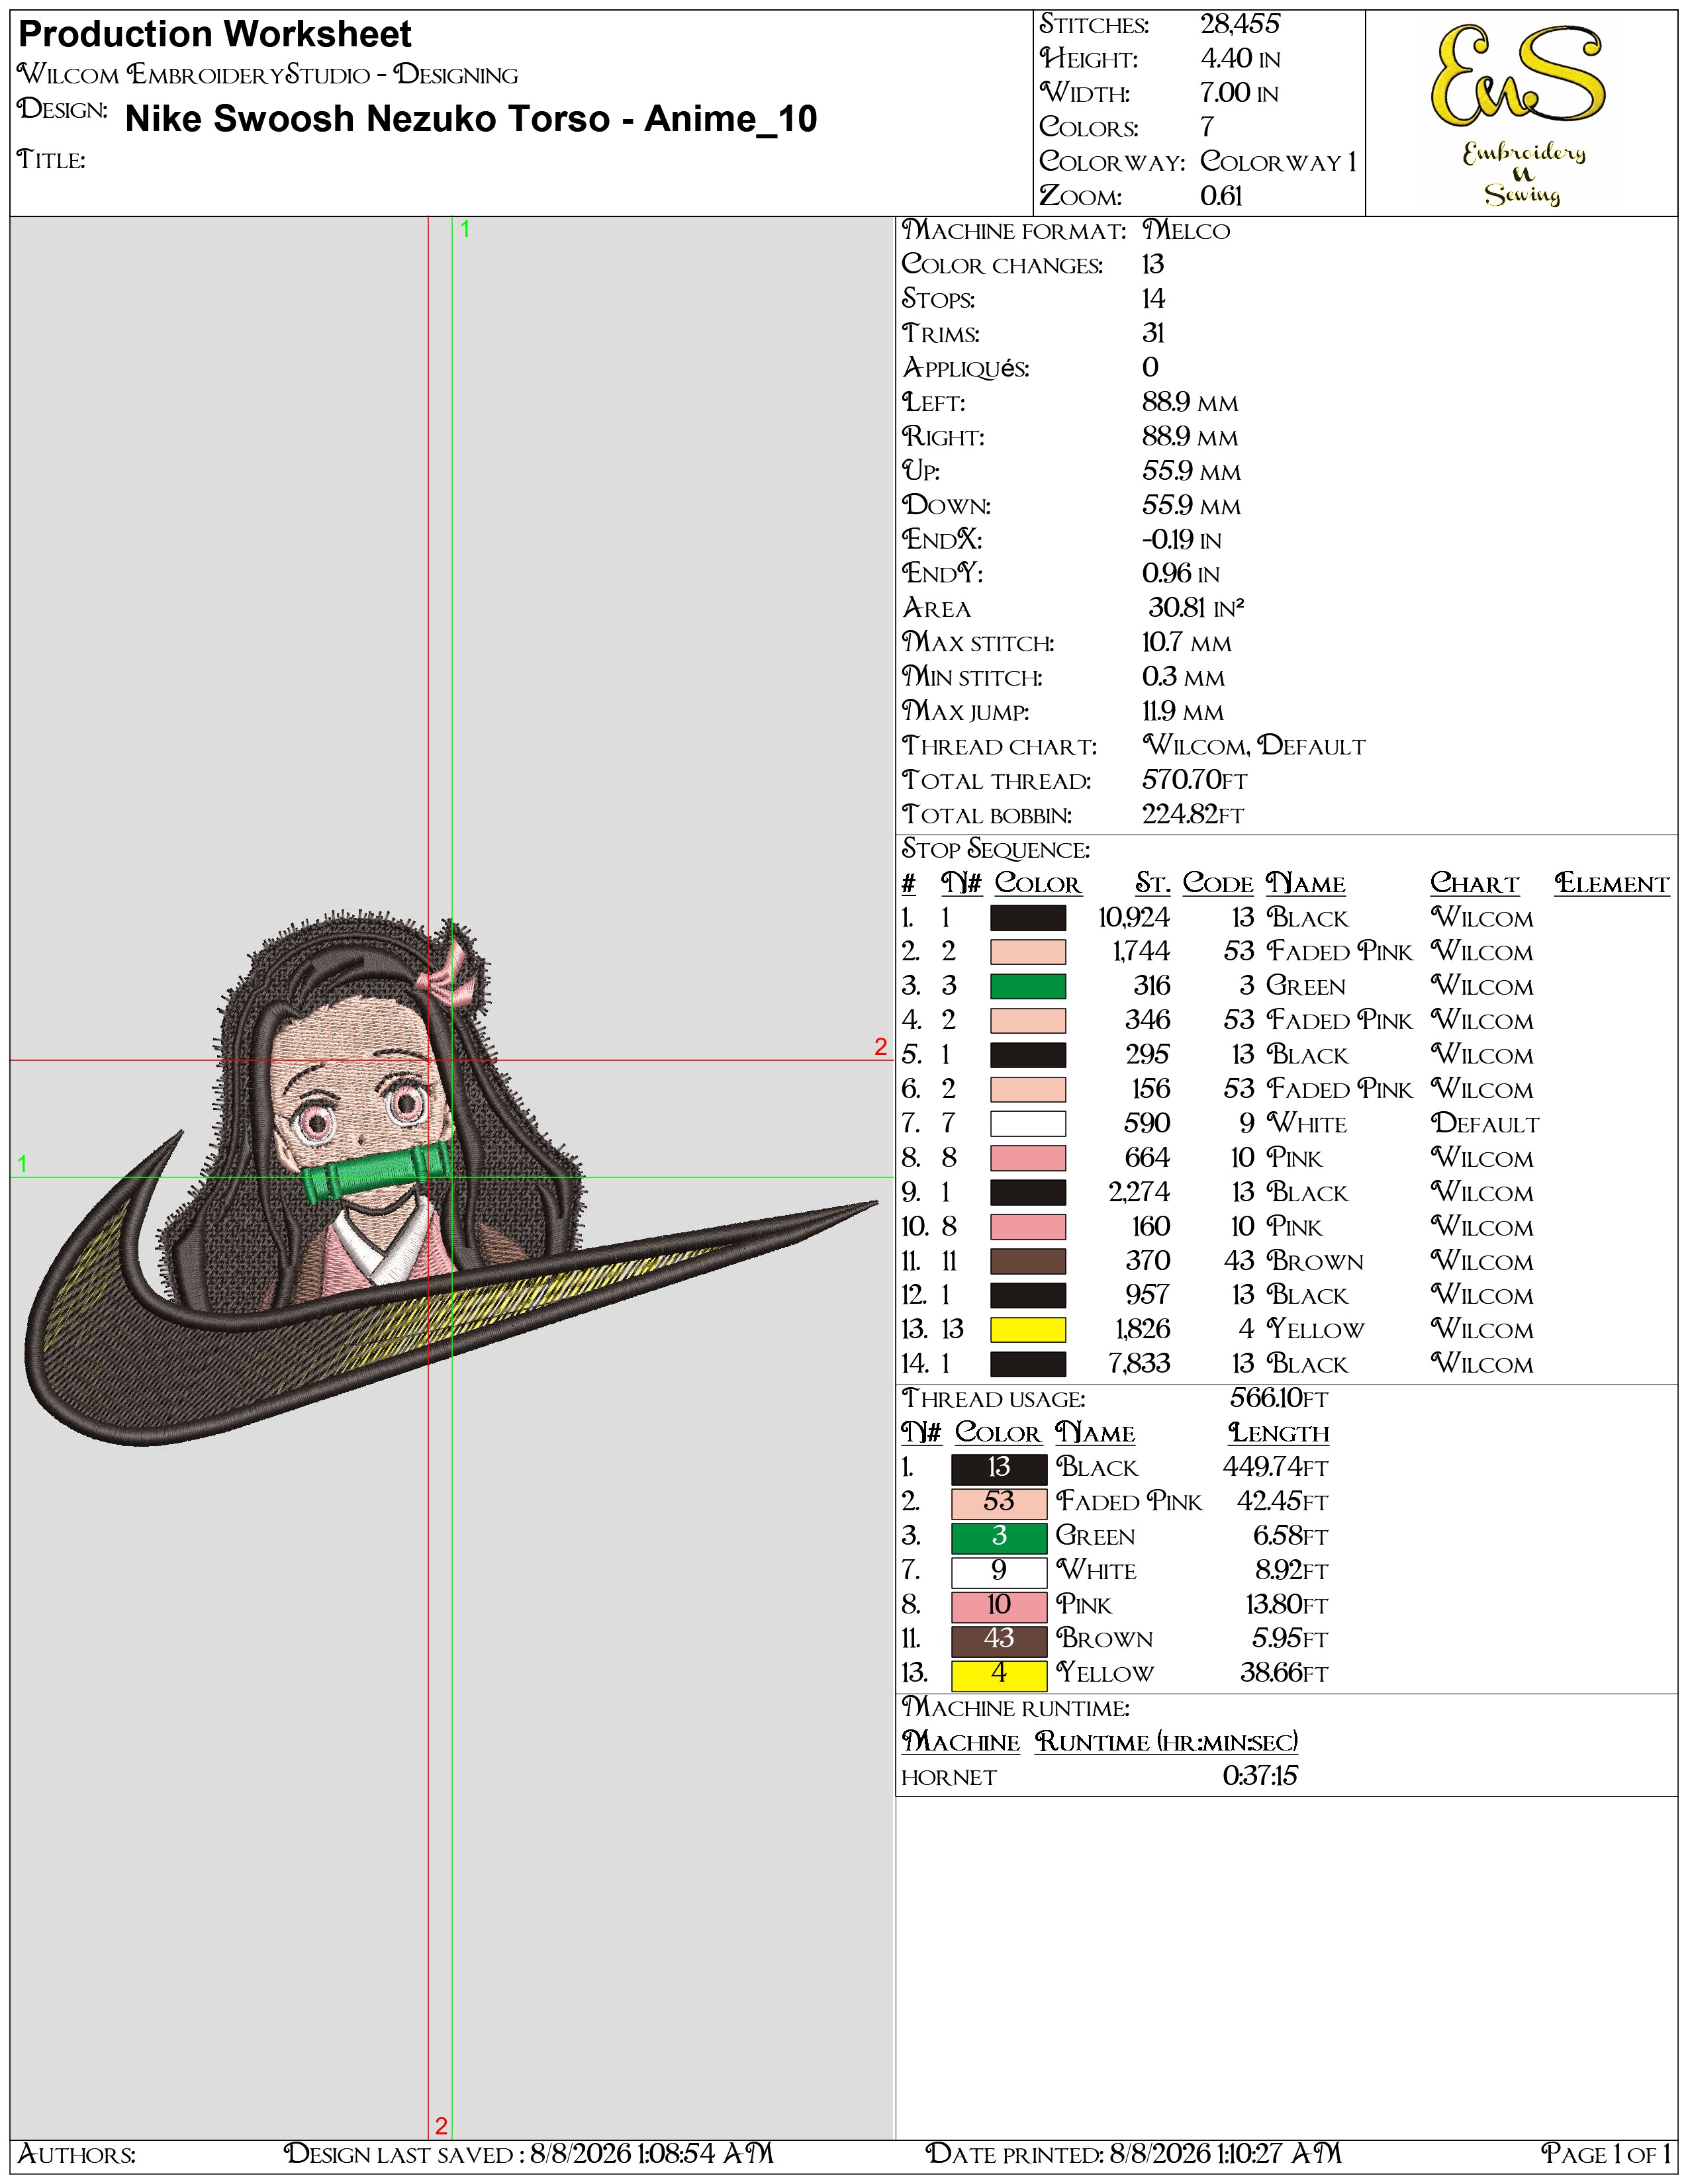This screenshot has width=1688, height=2184.
Task: Click the Machine Format value "Melco"
Action: [1186, 231]
